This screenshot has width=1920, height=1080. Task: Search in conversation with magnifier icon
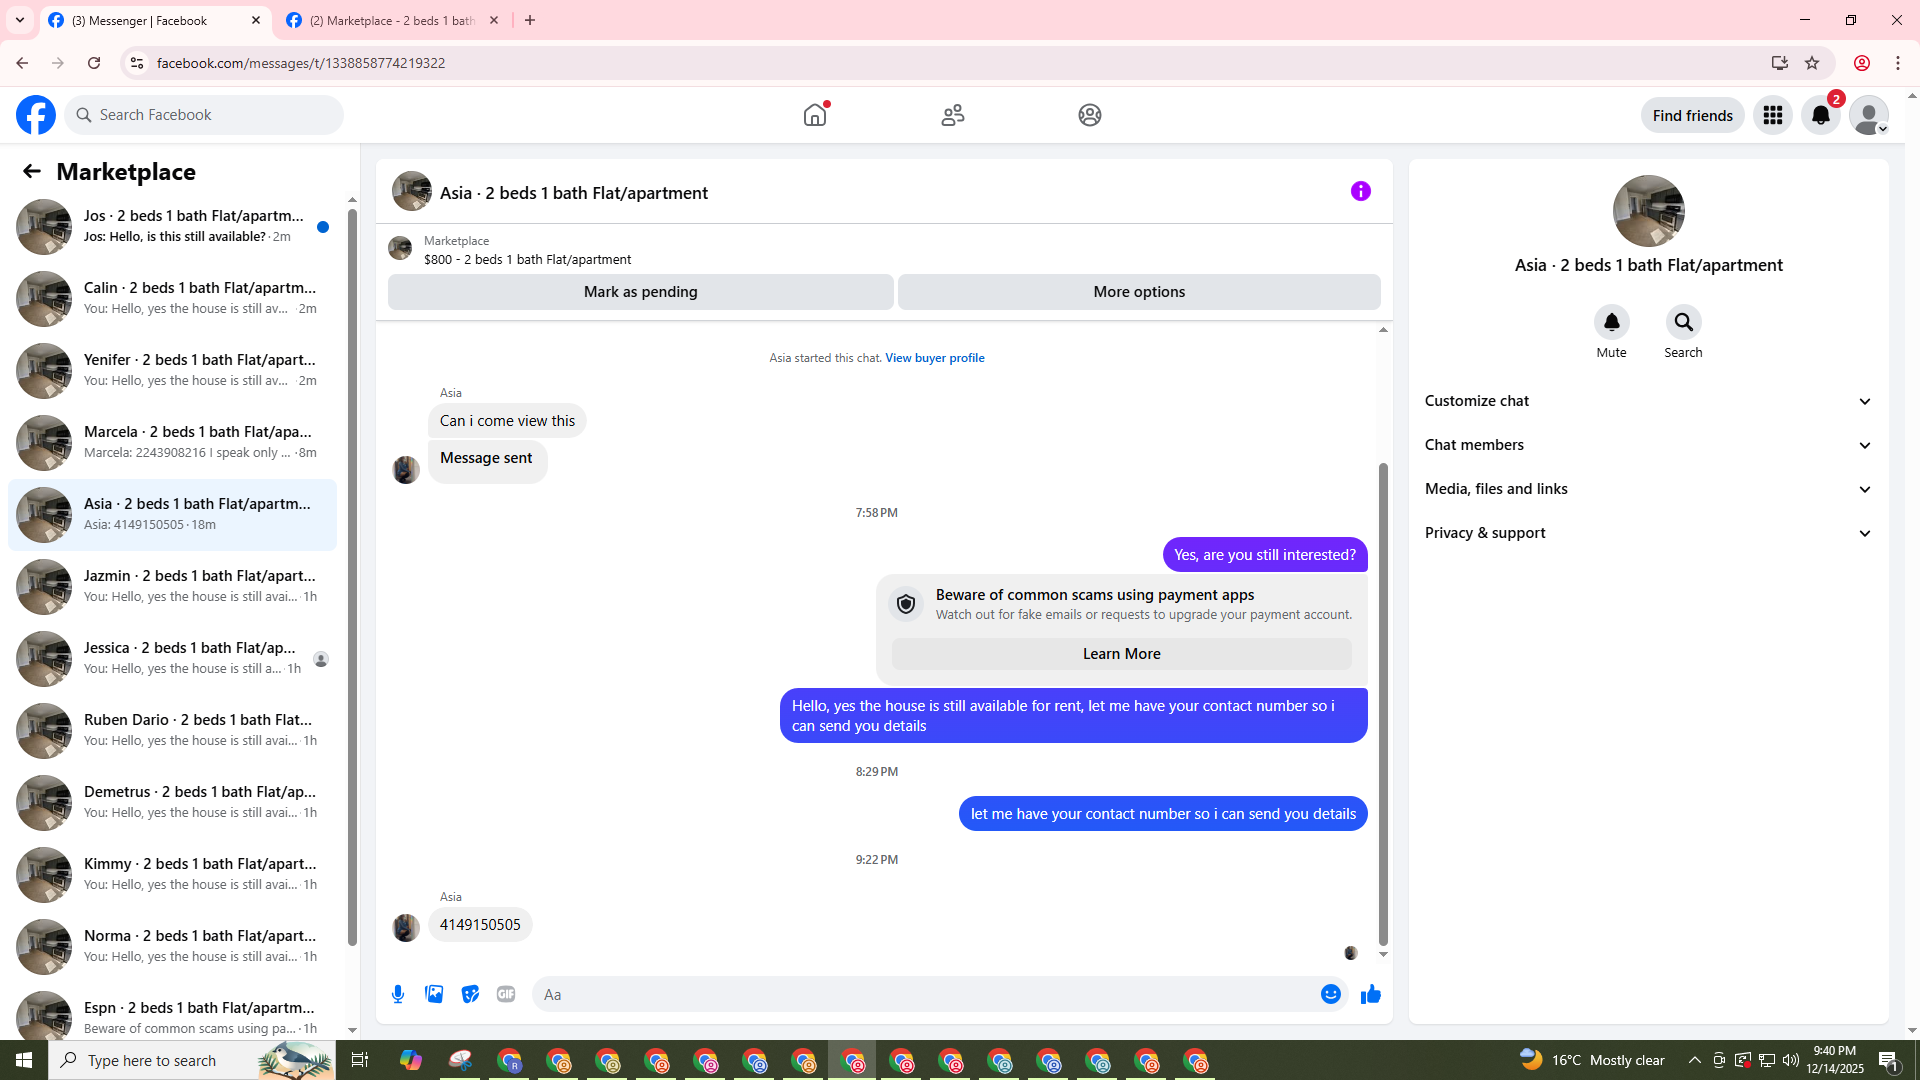pyautogui.click(x=1683, y=323)
